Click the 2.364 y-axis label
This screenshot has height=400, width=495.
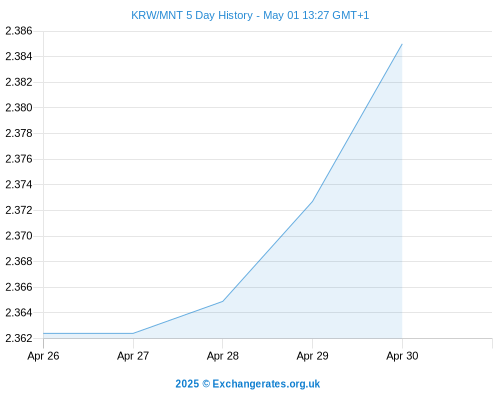point(19,313)
